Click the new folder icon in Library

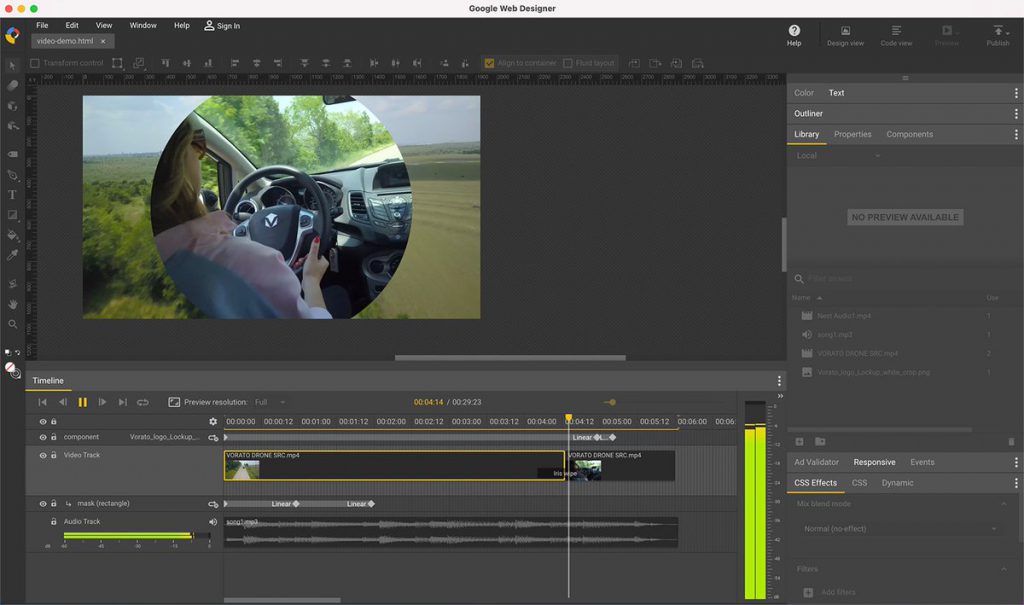click(820, 442)
